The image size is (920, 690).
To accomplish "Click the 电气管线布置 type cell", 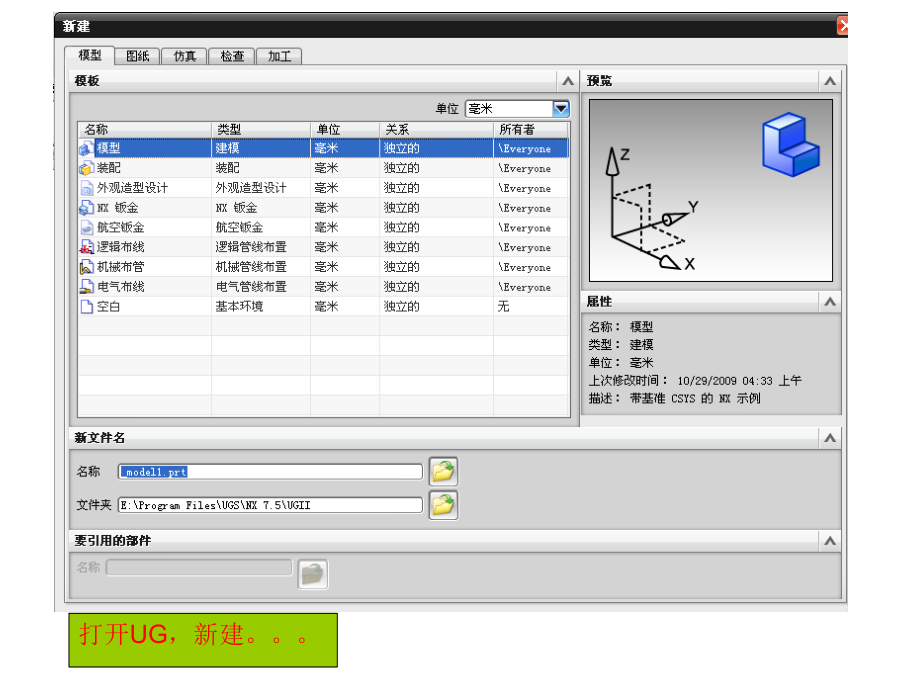I will click(251, 287).
